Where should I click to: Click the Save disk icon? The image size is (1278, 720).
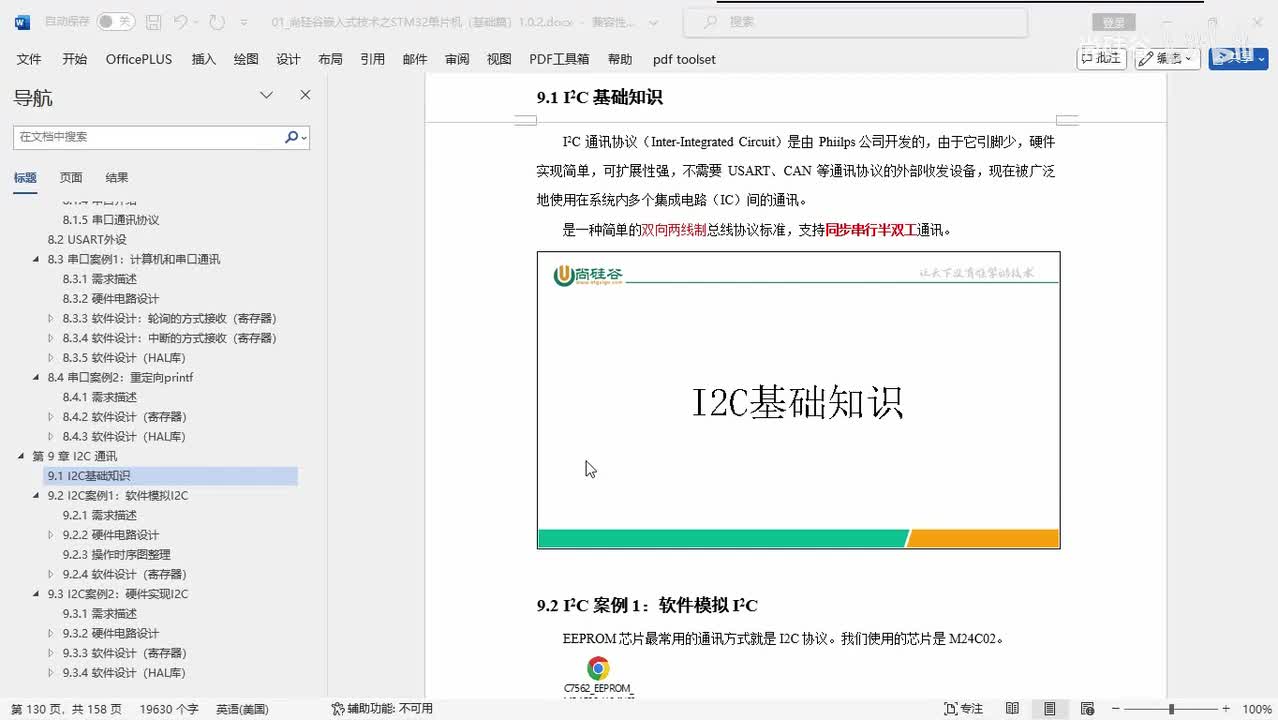coord(153,21)
